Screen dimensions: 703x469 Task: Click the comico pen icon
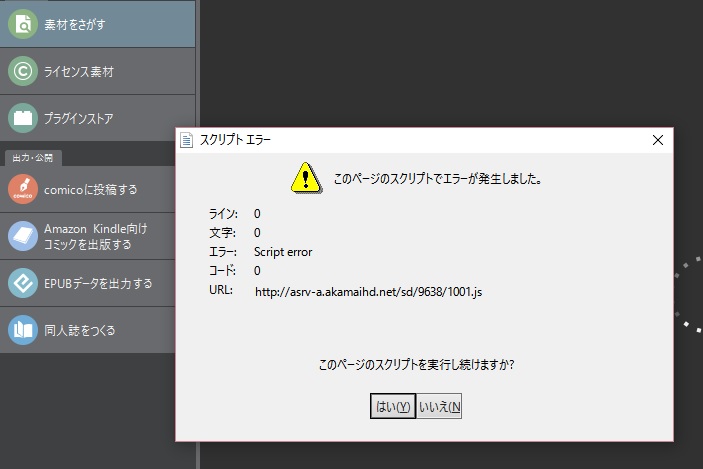23,189
